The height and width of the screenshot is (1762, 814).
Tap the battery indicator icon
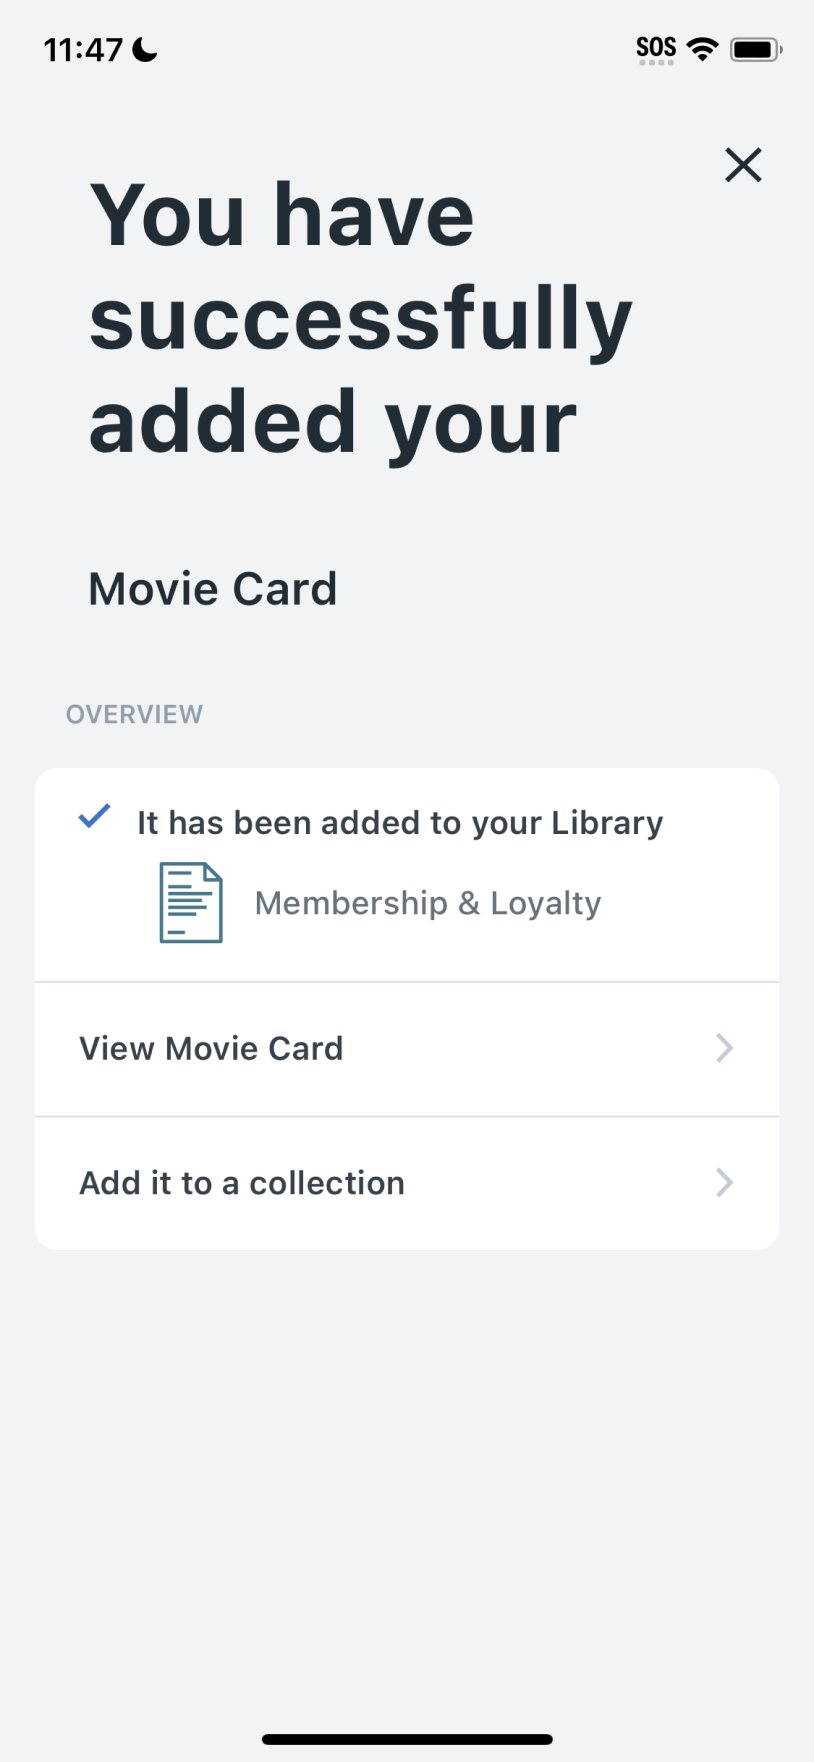pyautogui.click(x=755, y=49)
